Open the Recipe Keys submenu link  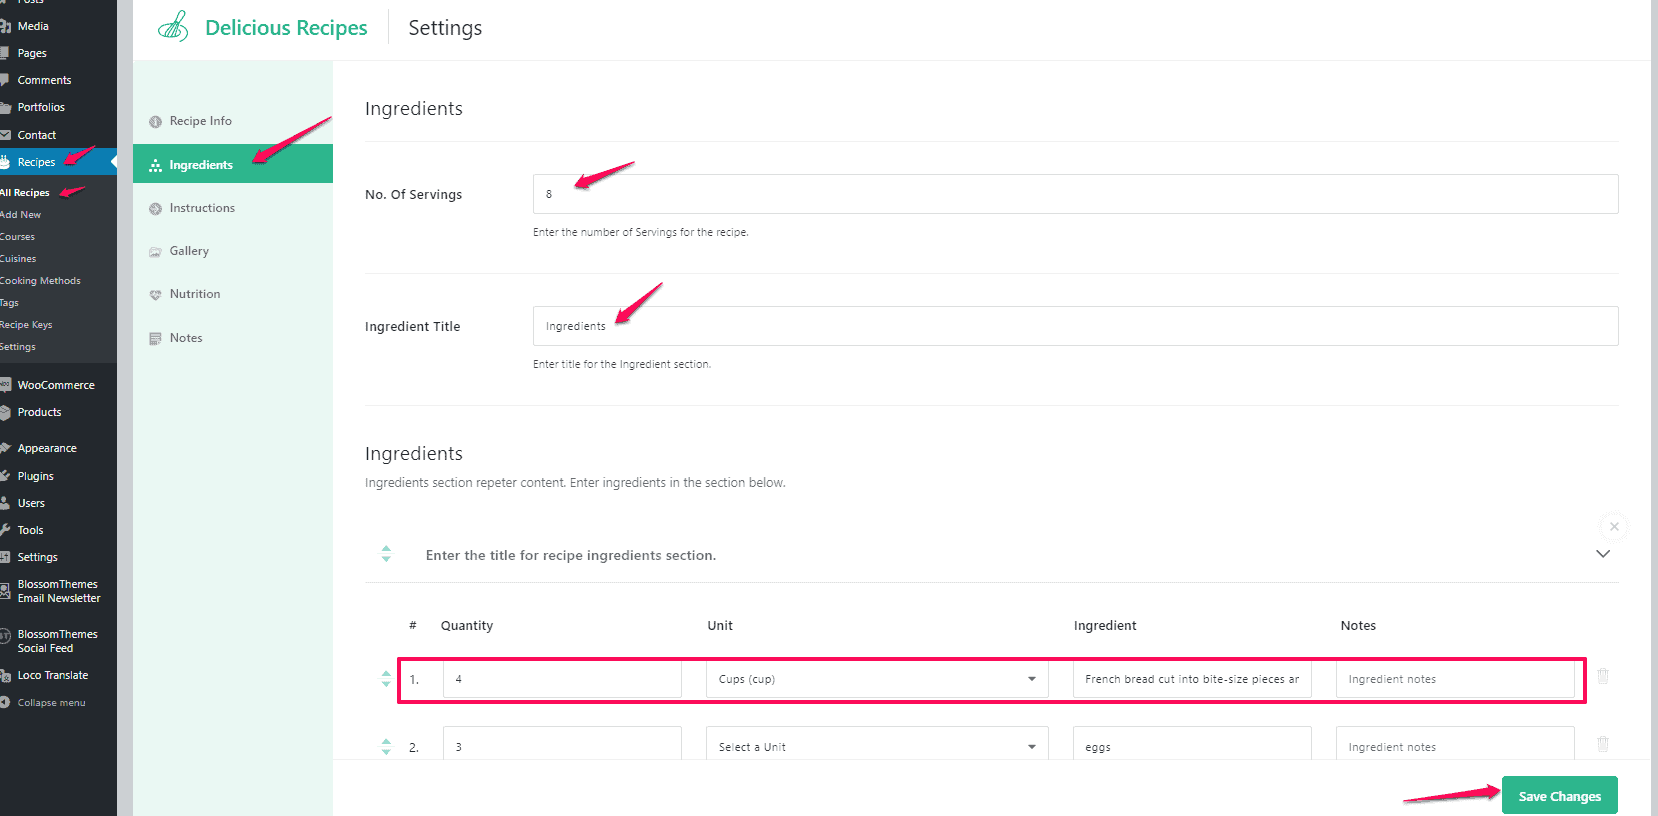tap(26, 325)
